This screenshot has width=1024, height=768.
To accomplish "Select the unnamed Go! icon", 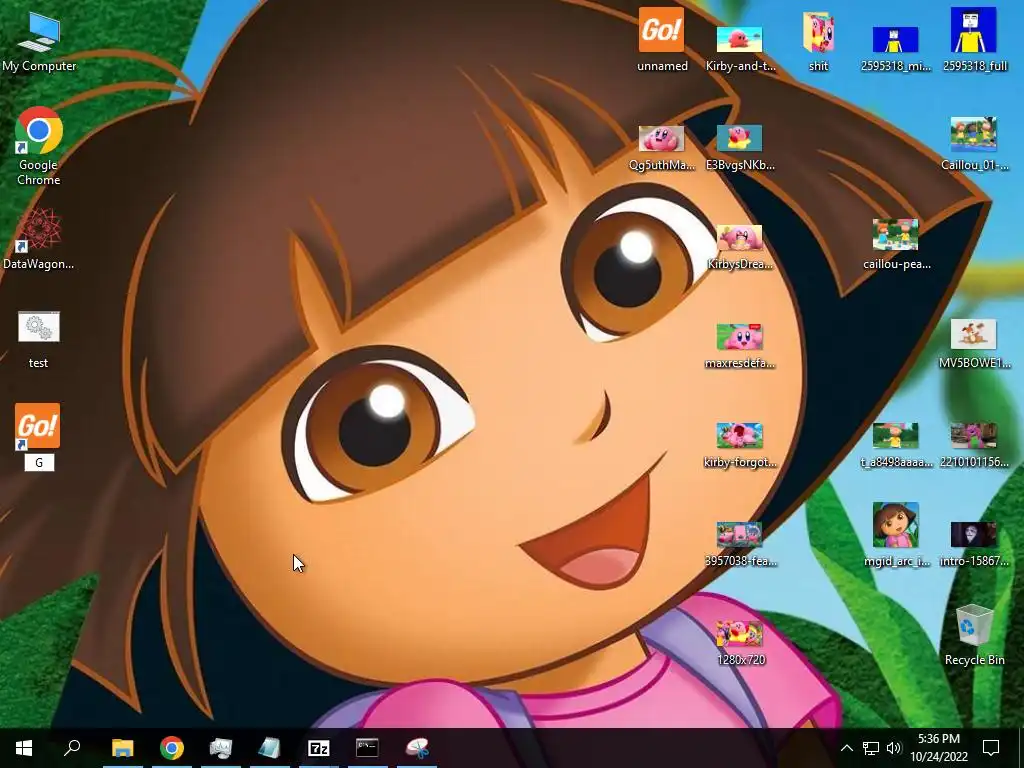I will (662, 39).
